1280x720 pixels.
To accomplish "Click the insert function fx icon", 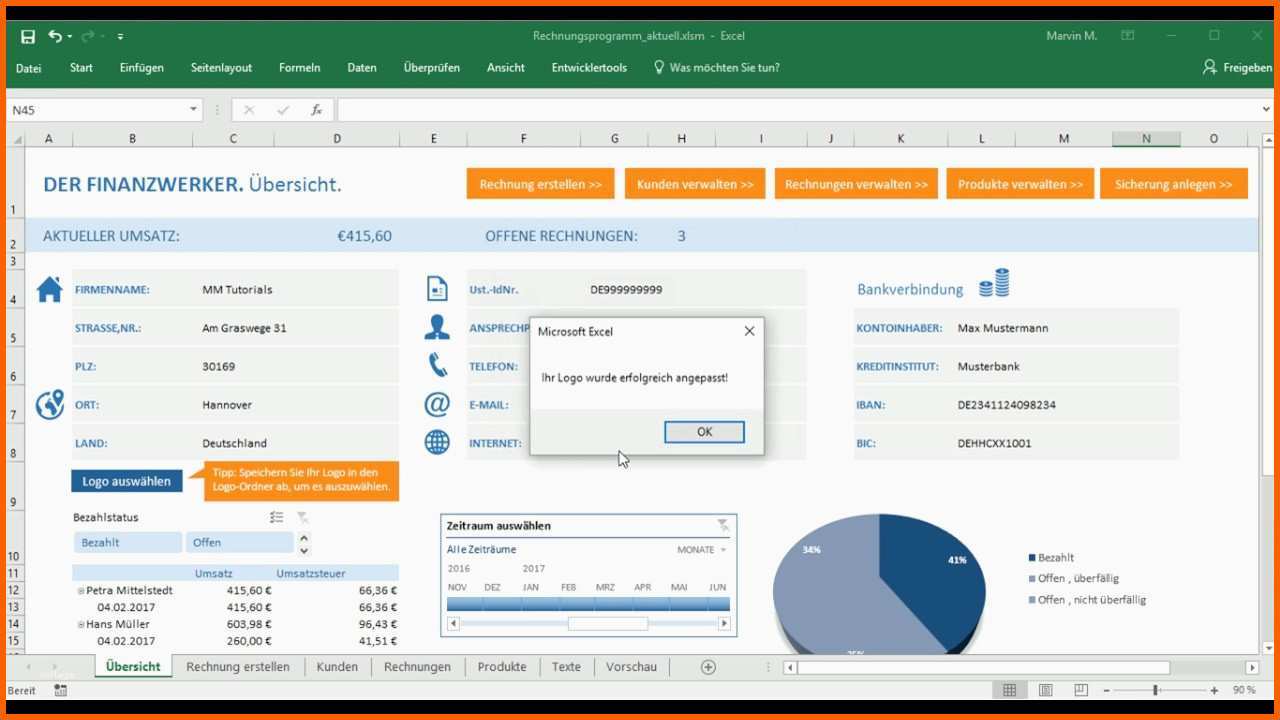I will point(316,110).
